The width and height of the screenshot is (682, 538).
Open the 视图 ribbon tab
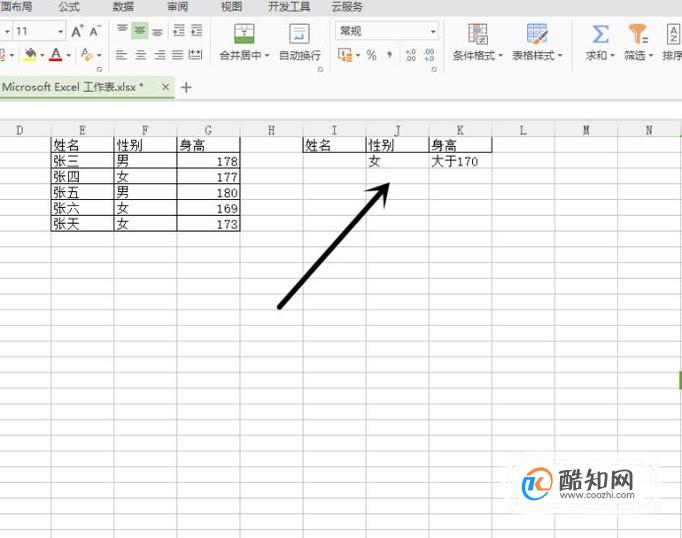231,7
